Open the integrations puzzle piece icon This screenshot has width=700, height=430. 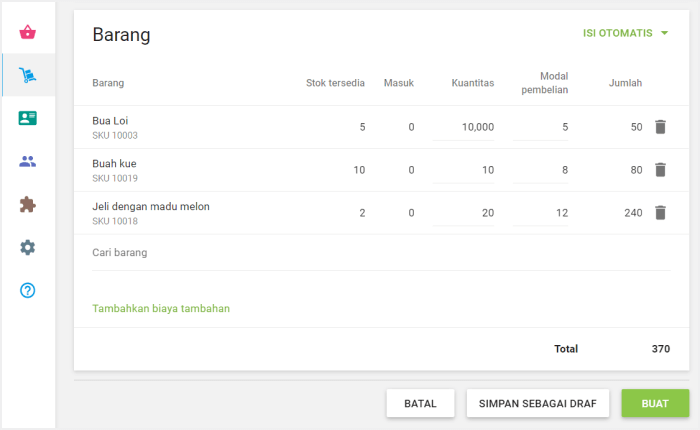click(28, 204)
